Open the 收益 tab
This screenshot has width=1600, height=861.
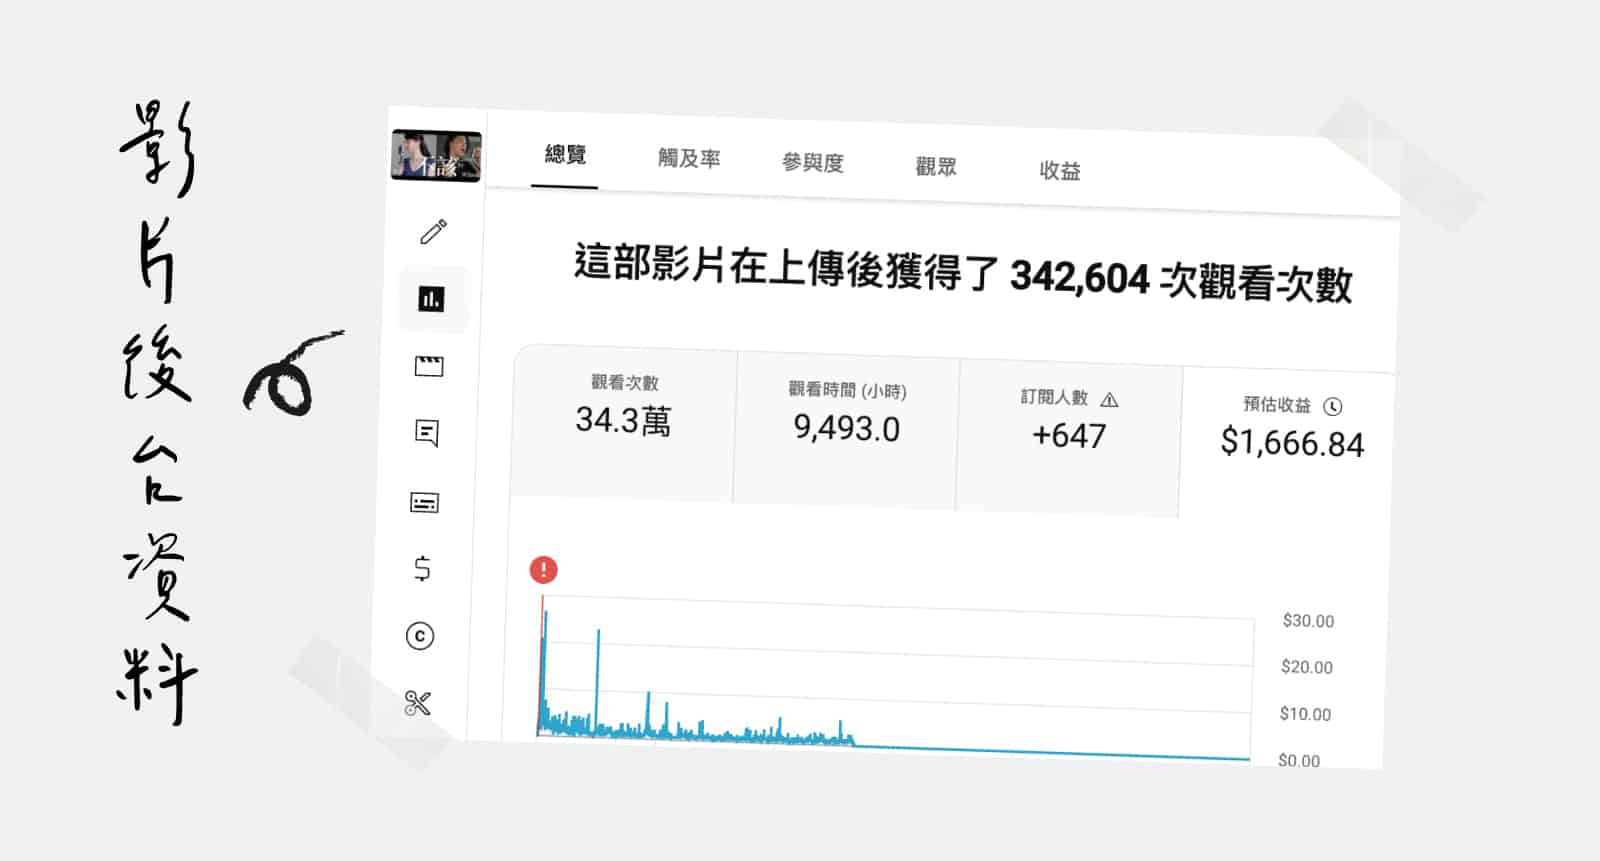pos(1060,171)
